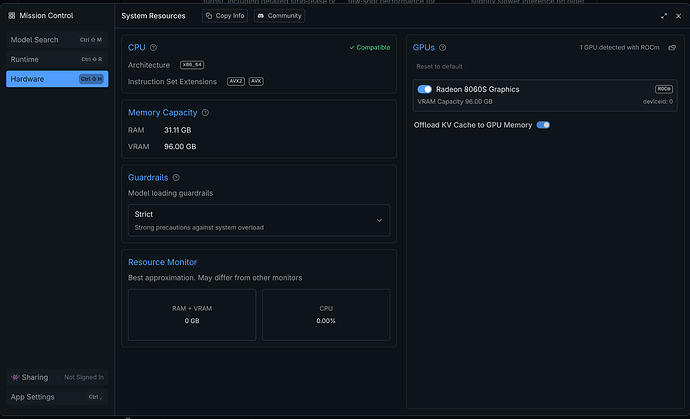This screenshot has height=419, width=690.
Task: Open the GPU detection popout icon
Action: [672, 48]
